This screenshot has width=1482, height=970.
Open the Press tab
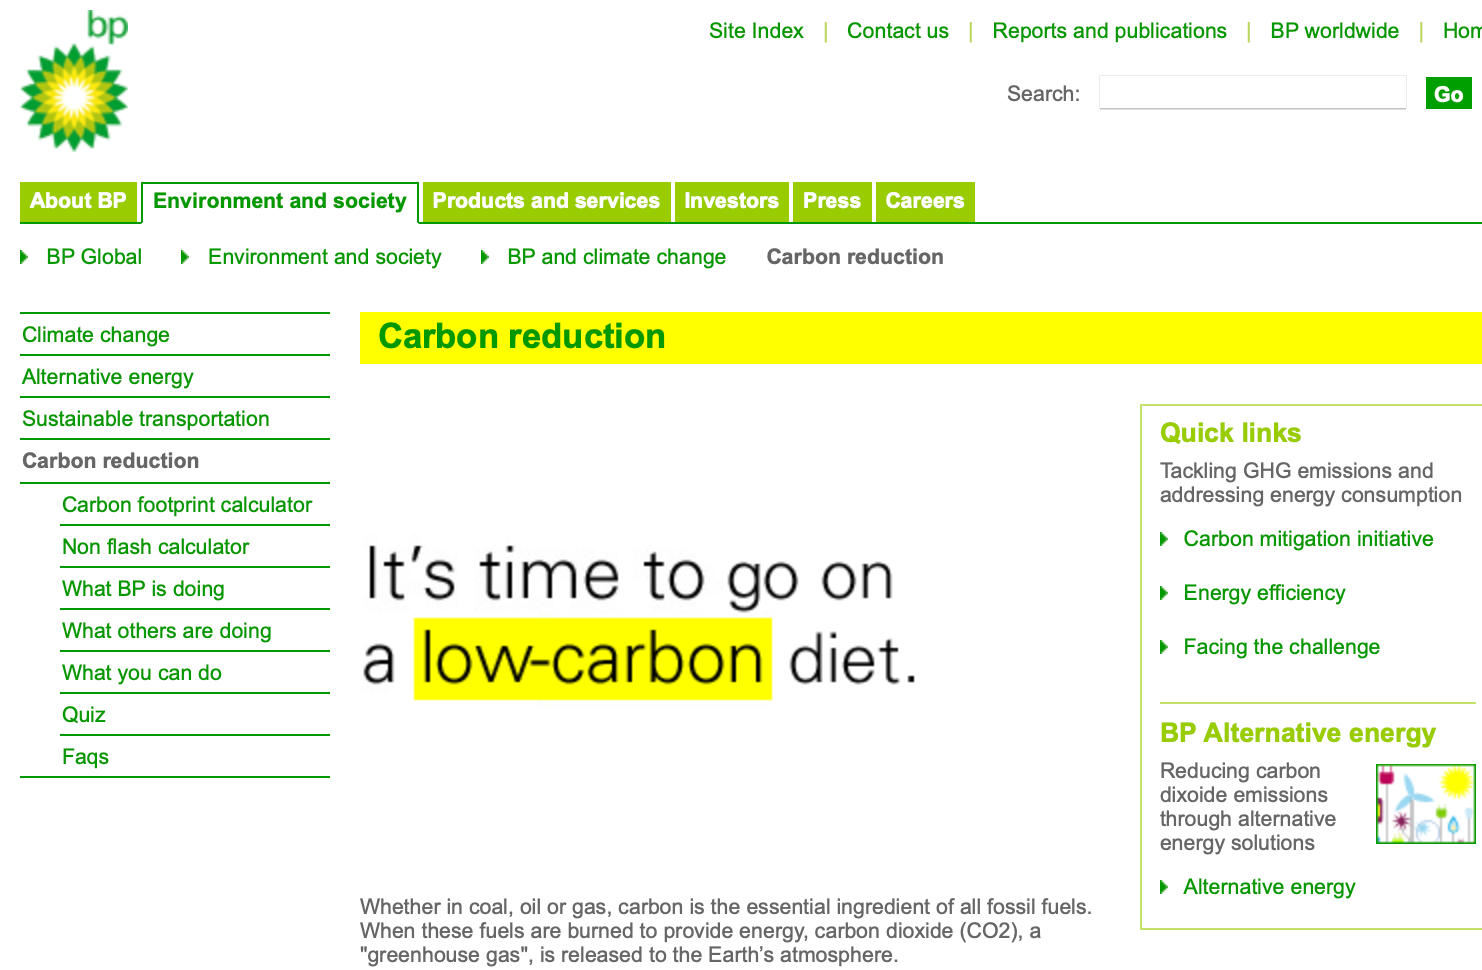(832, 201)
